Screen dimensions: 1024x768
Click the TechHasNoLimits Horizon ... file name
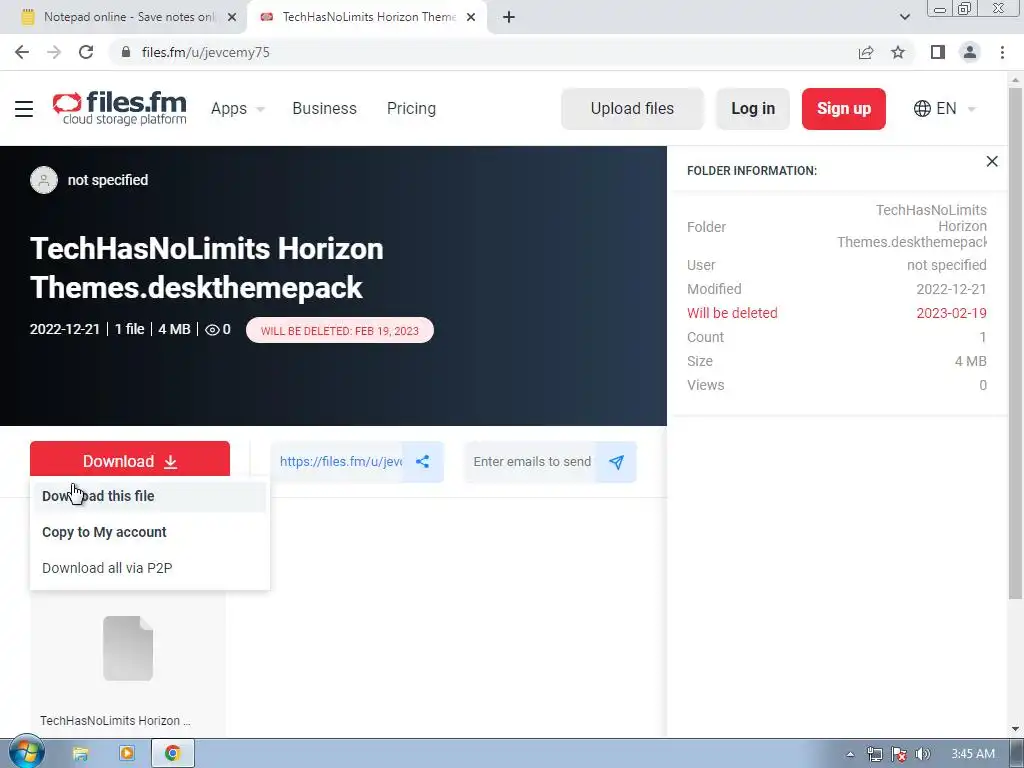116,720
